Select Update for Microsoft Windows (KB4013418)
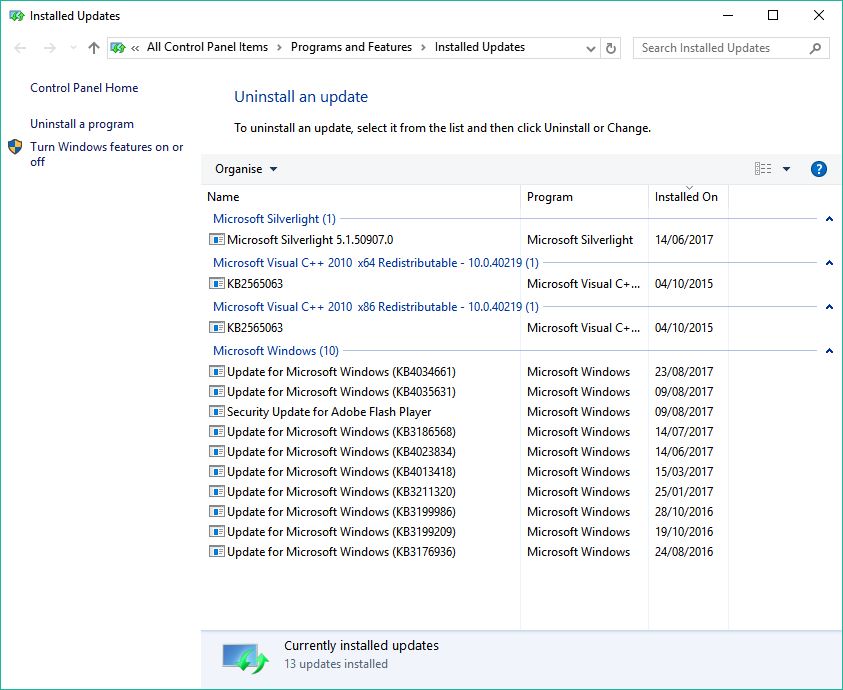843x690 pixels. tap(341, 472)
